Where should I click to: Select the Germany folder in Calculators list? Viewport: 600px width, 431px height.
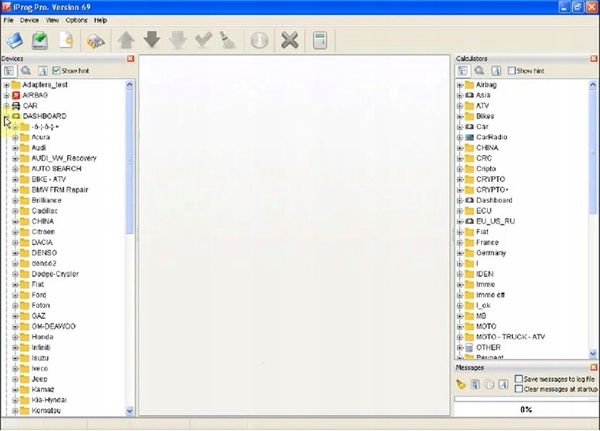(x=490, y=253)
